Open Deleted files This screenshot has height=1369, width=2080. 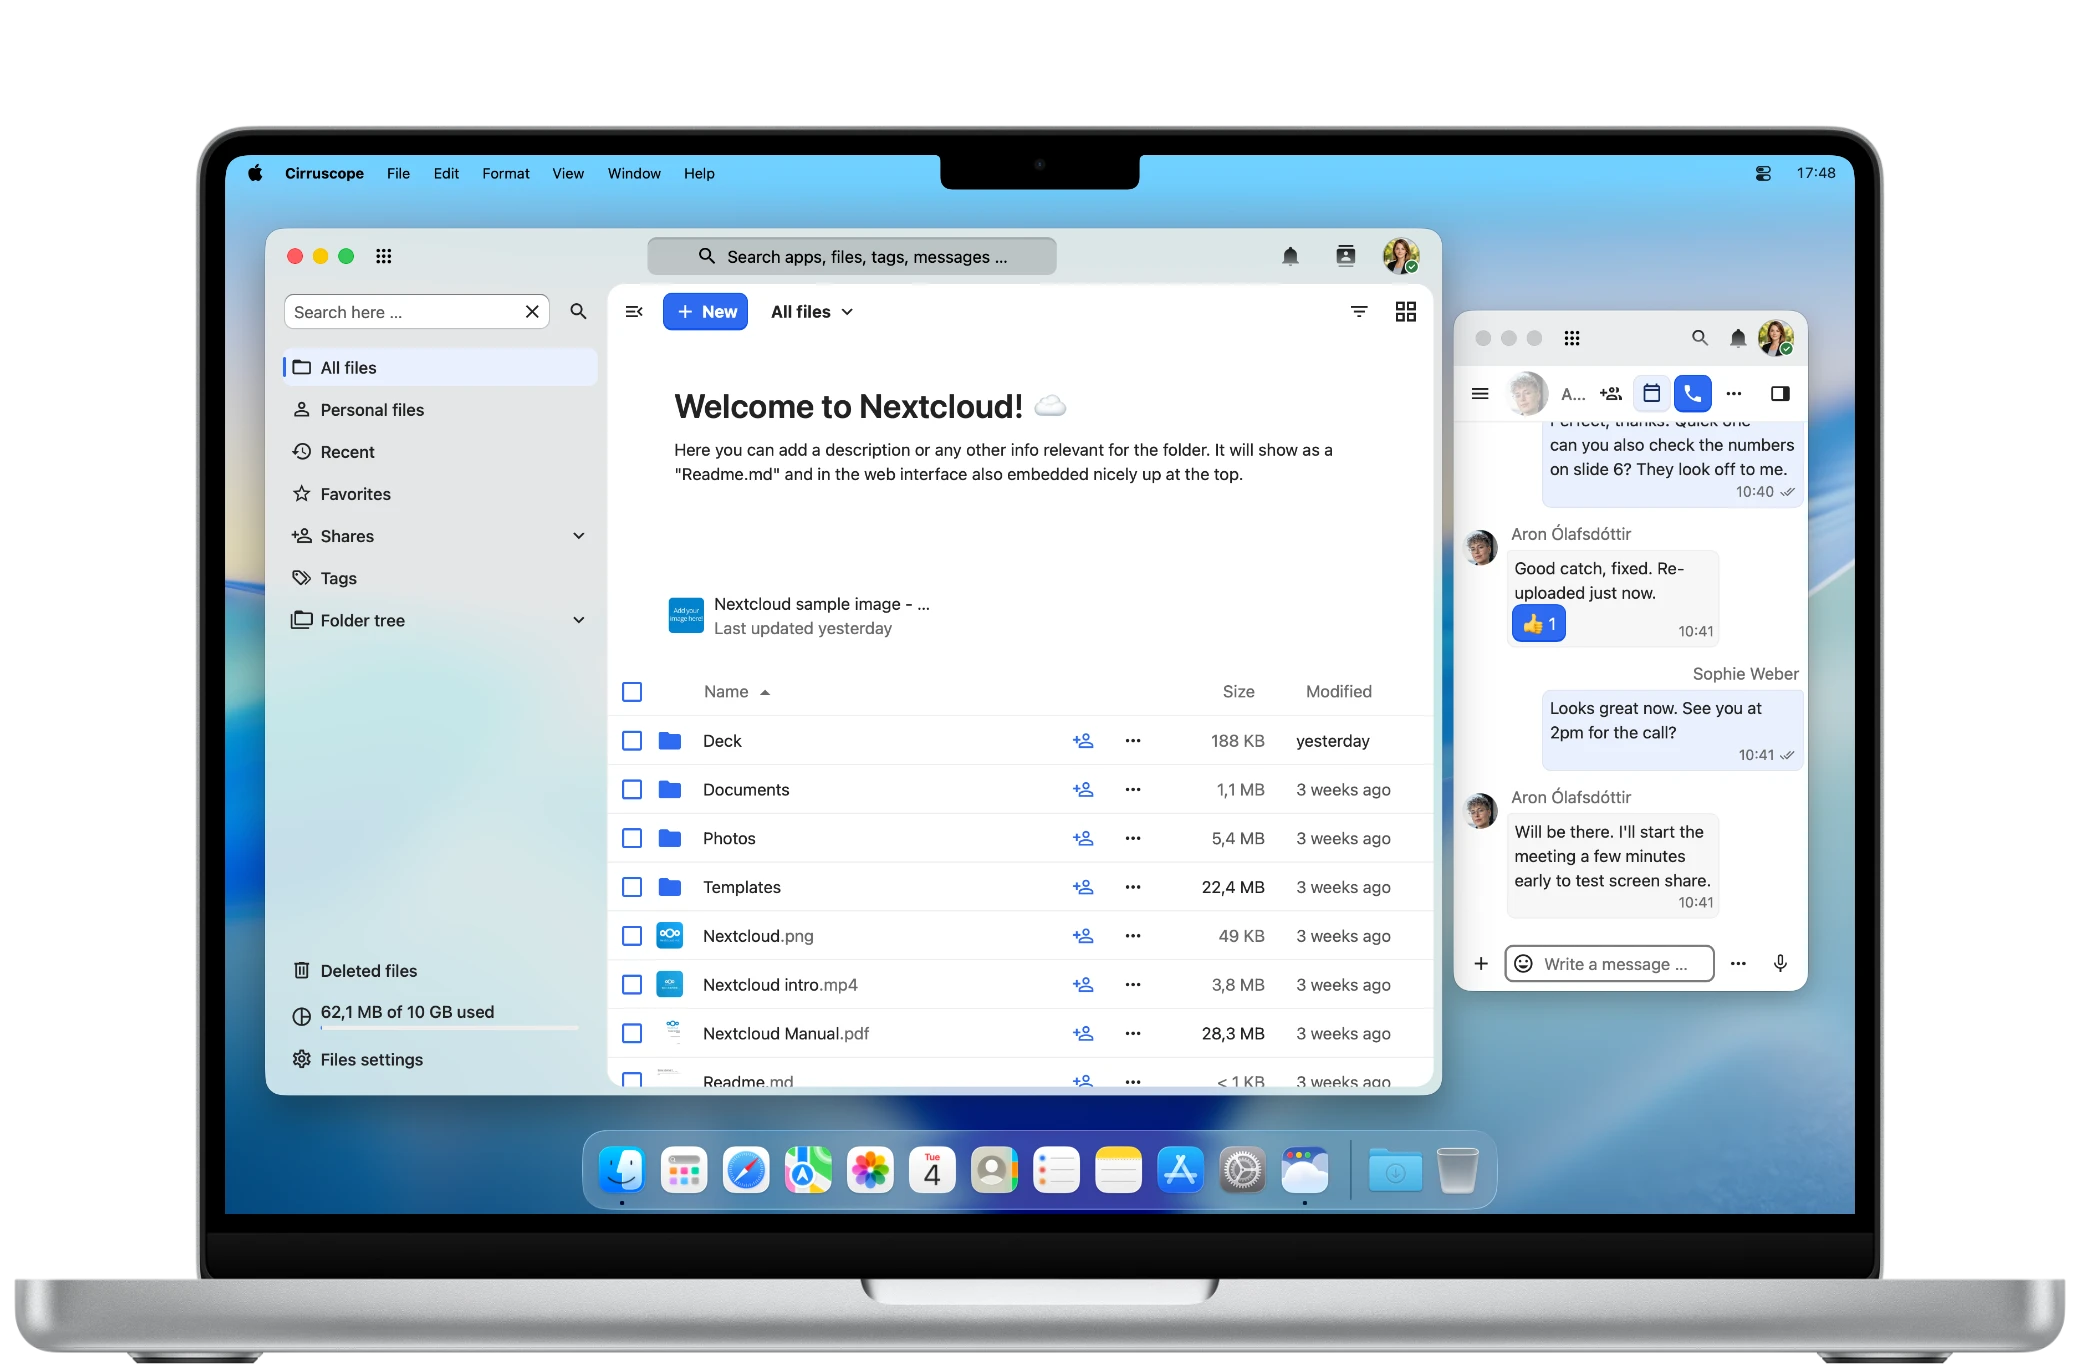[440, 971]
